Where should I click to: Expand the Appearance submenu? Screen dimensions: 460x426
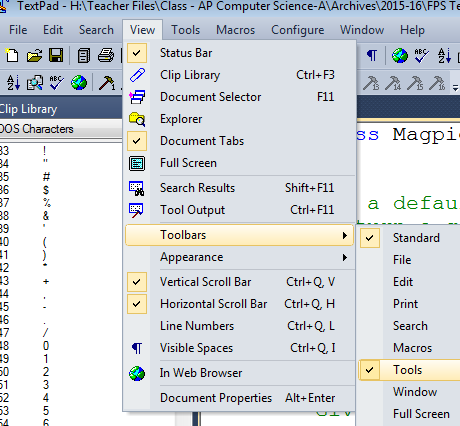pyautogui.click(x=240, y=257)
